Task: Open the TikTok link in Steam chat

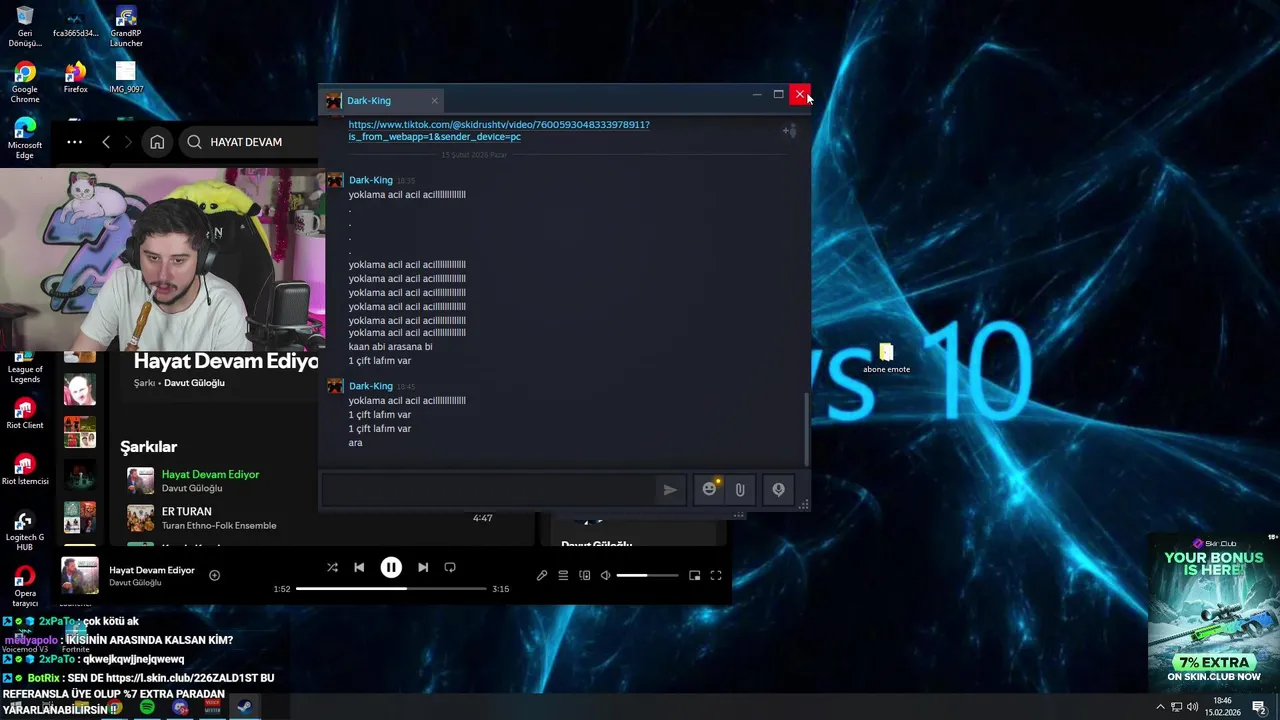Action: pos(499,131)
